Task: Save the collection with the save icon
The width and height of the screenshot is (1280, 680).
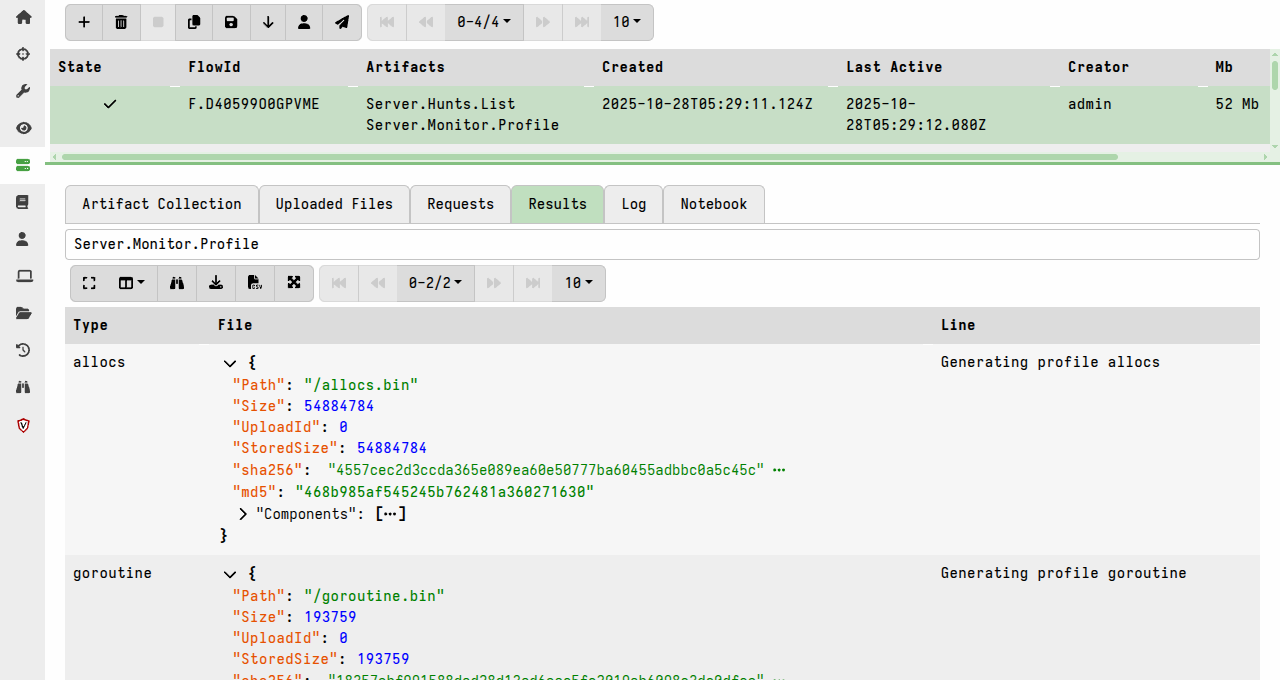Action: pos(230,21)
